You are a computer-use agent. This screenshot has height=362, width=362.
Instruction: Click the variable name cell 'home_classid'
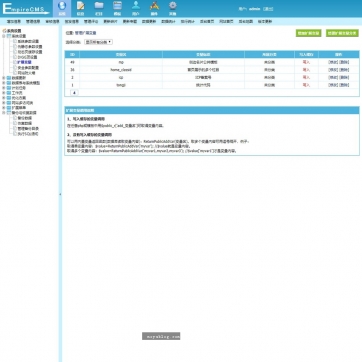click(x=121, y=70)
